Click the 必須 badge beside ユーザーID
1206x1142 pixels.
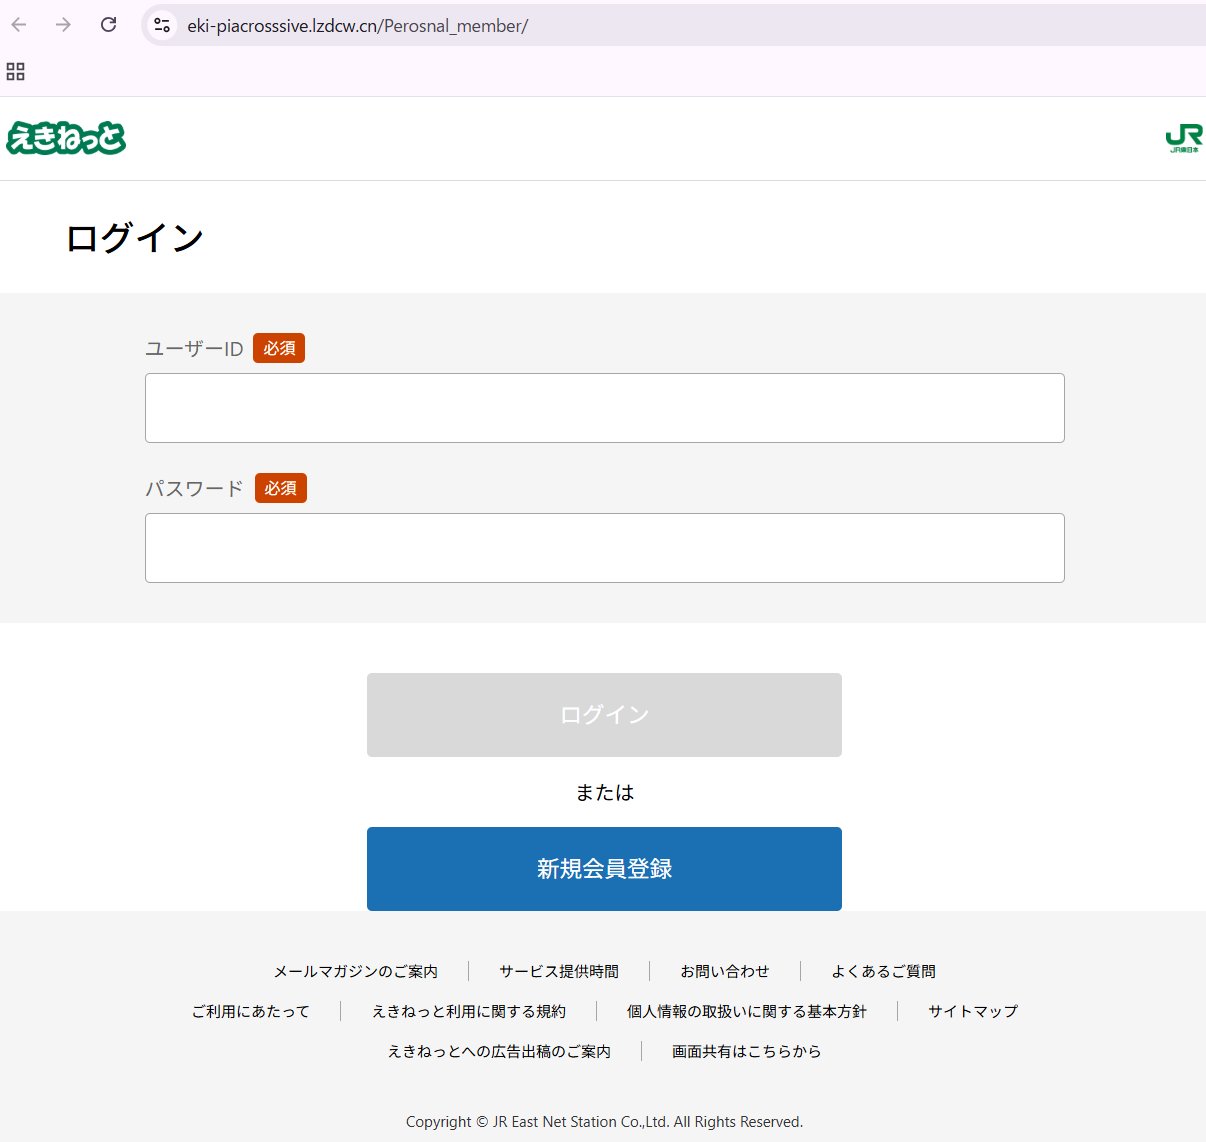point(279,348)
